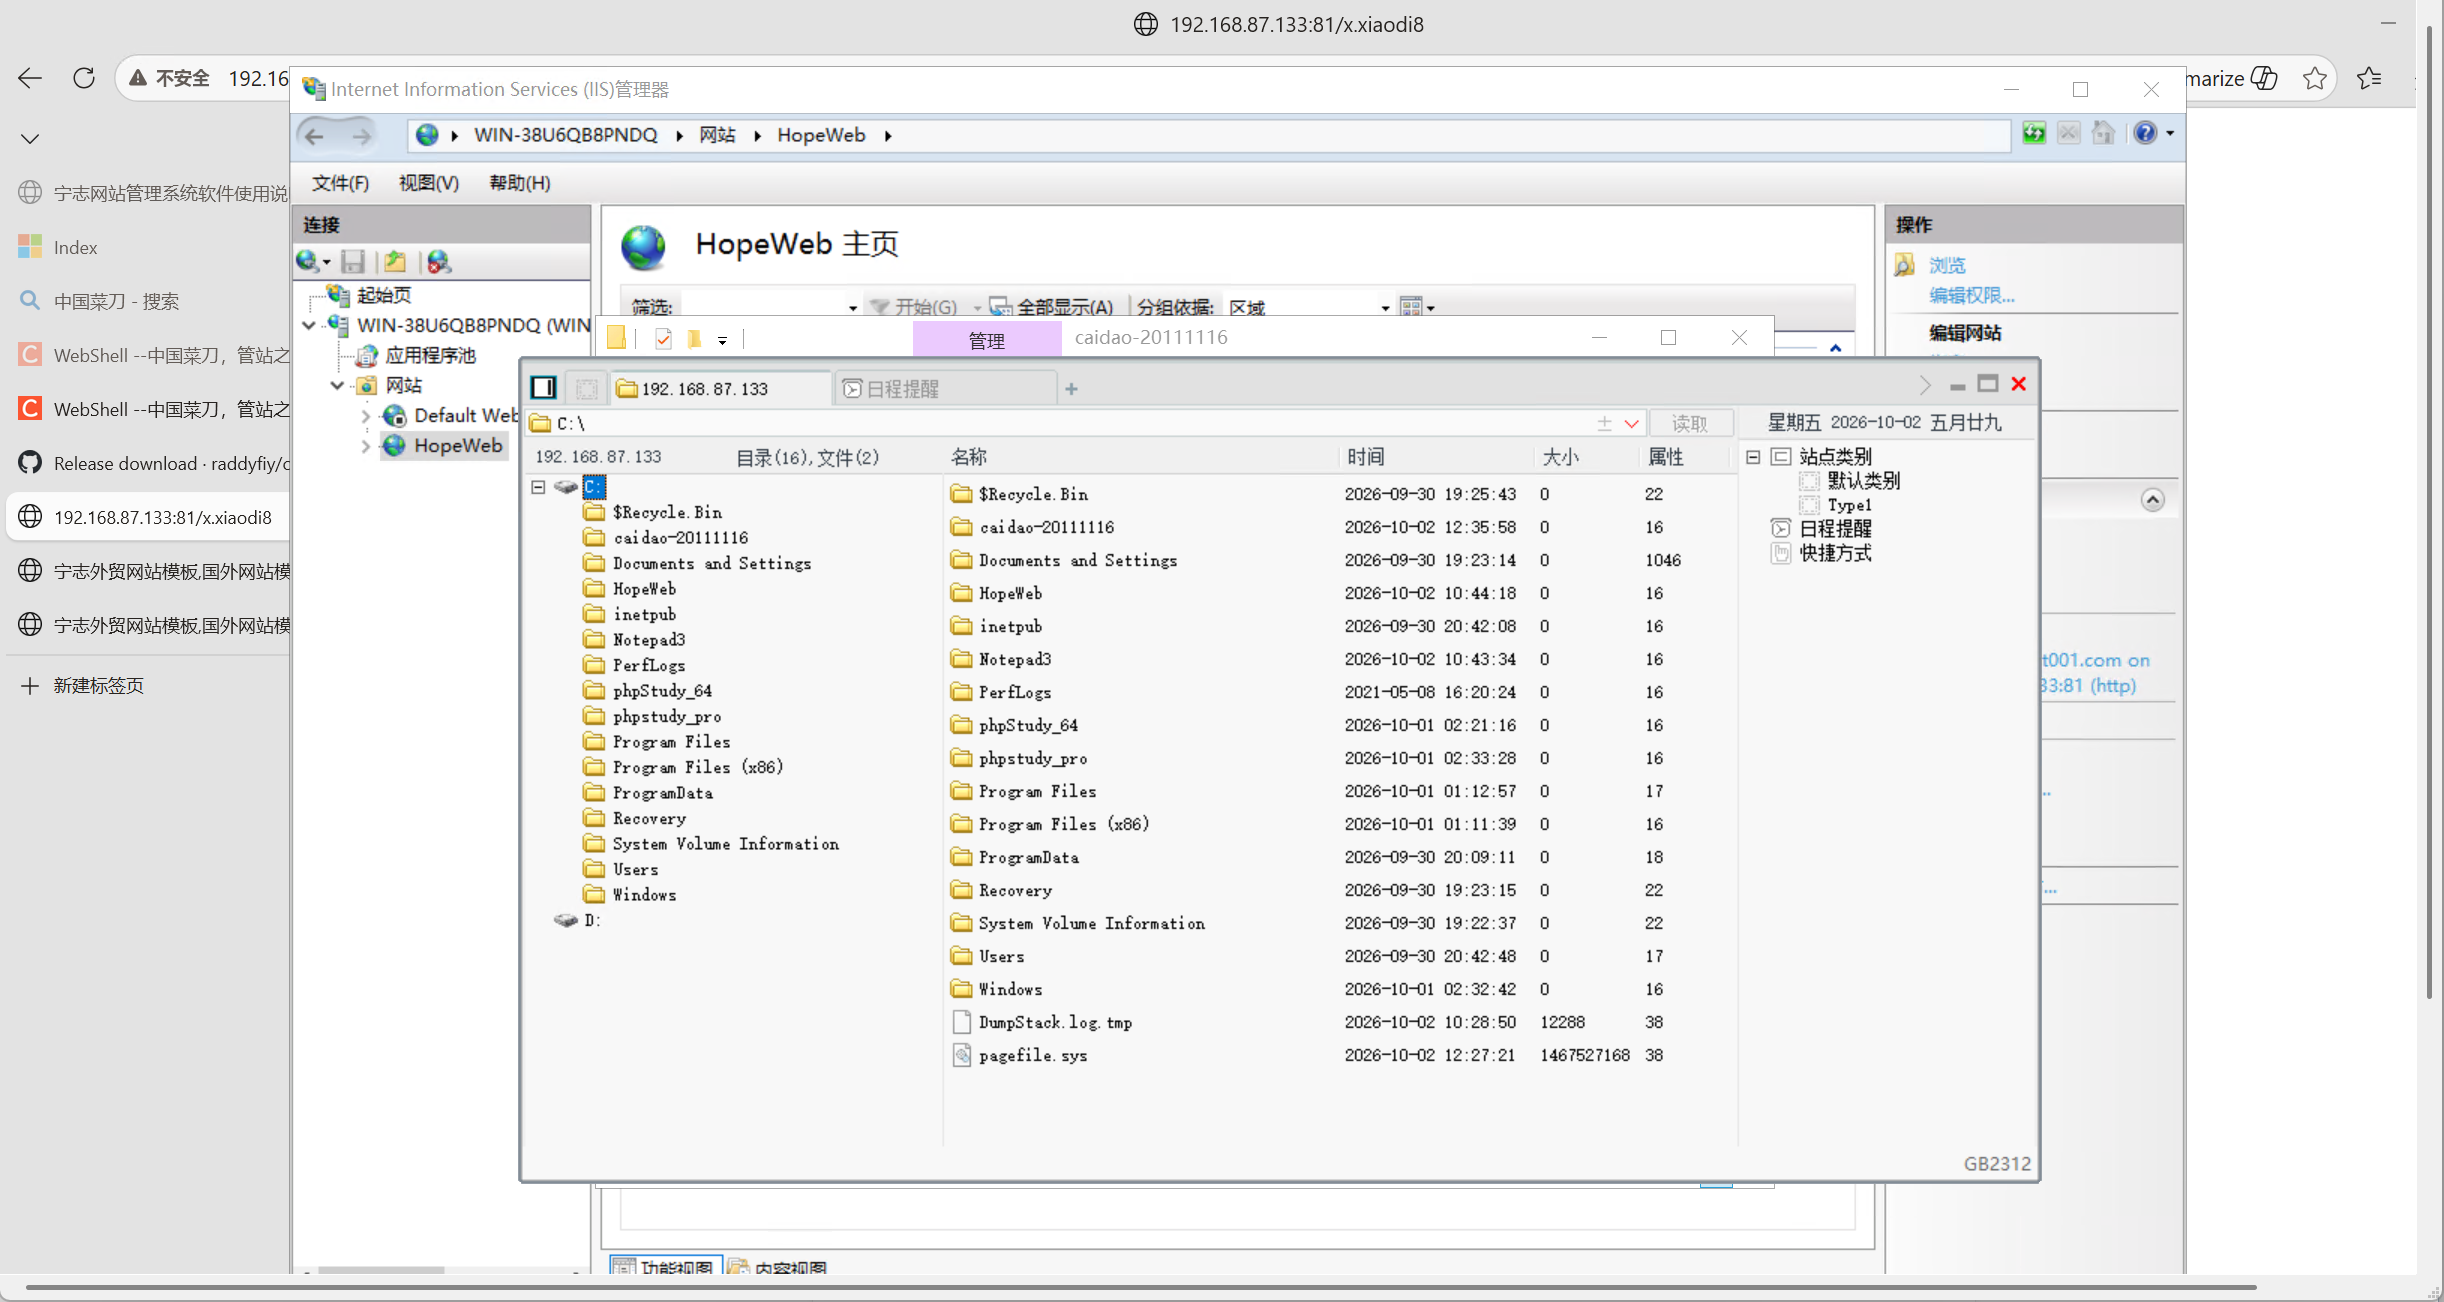Click the 日程提醒 clock icon in right tree

1780,529
